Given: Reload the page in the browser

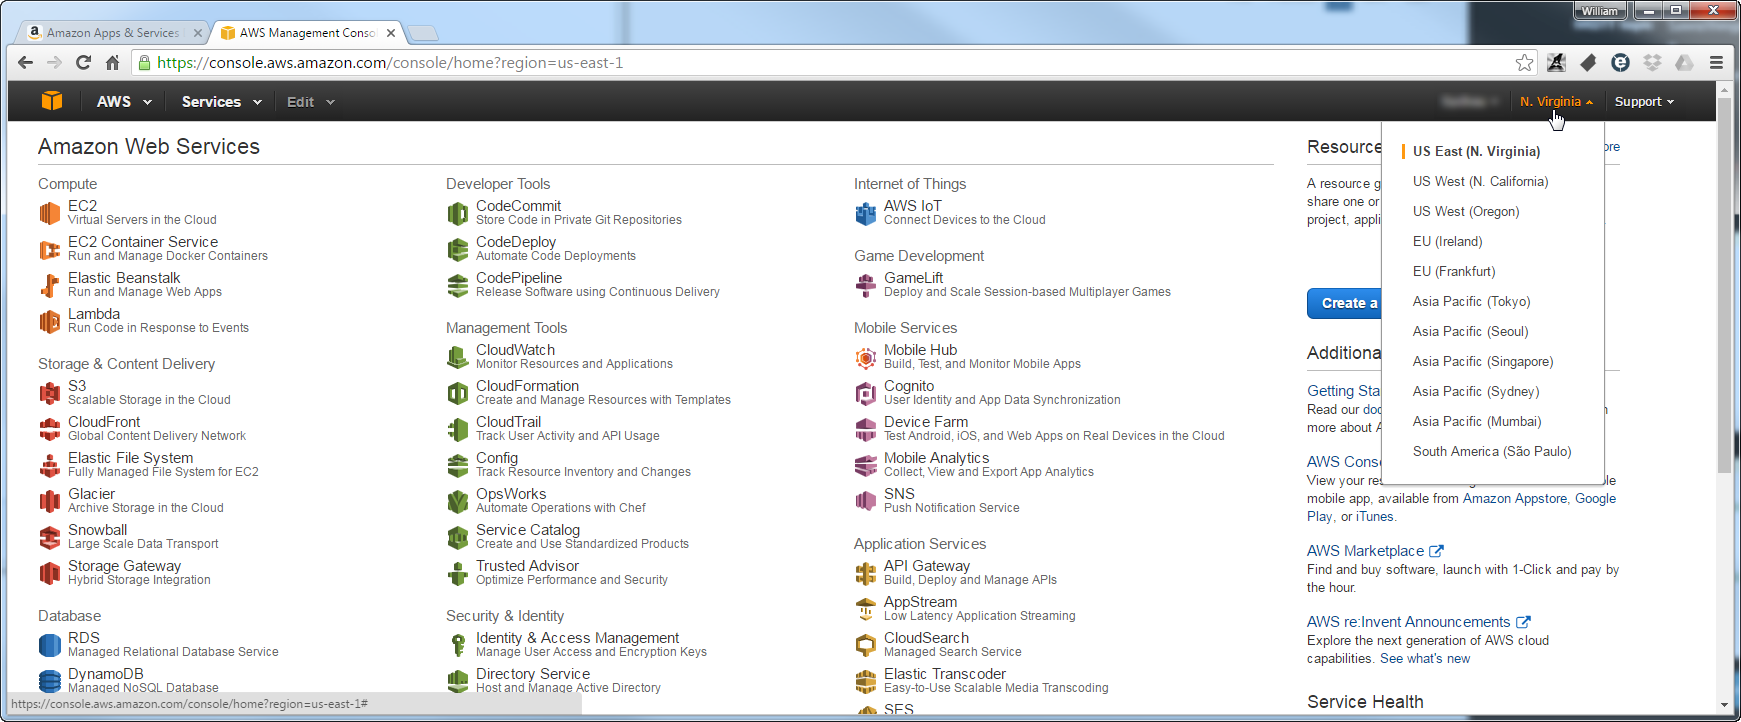Looking at the screenshot, I should pyautogui.click(x=84, y=63).
